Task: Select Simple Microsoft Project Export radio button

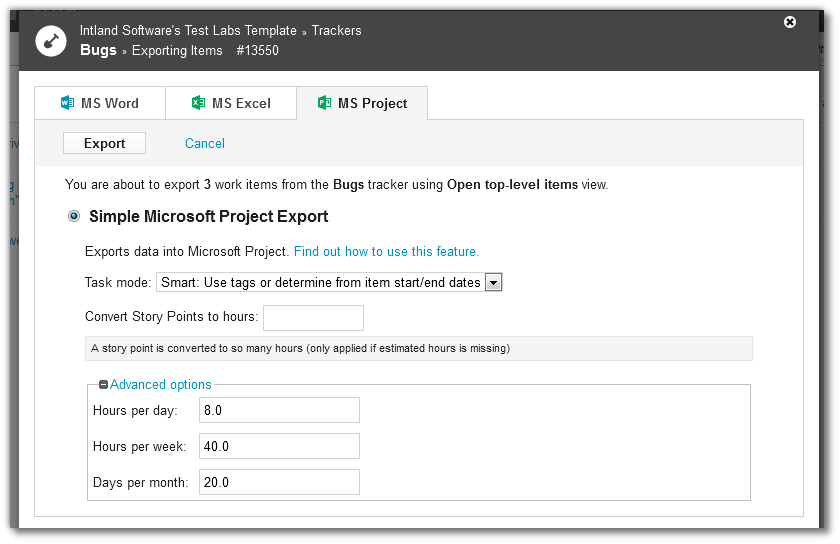Action: (74, 216)
